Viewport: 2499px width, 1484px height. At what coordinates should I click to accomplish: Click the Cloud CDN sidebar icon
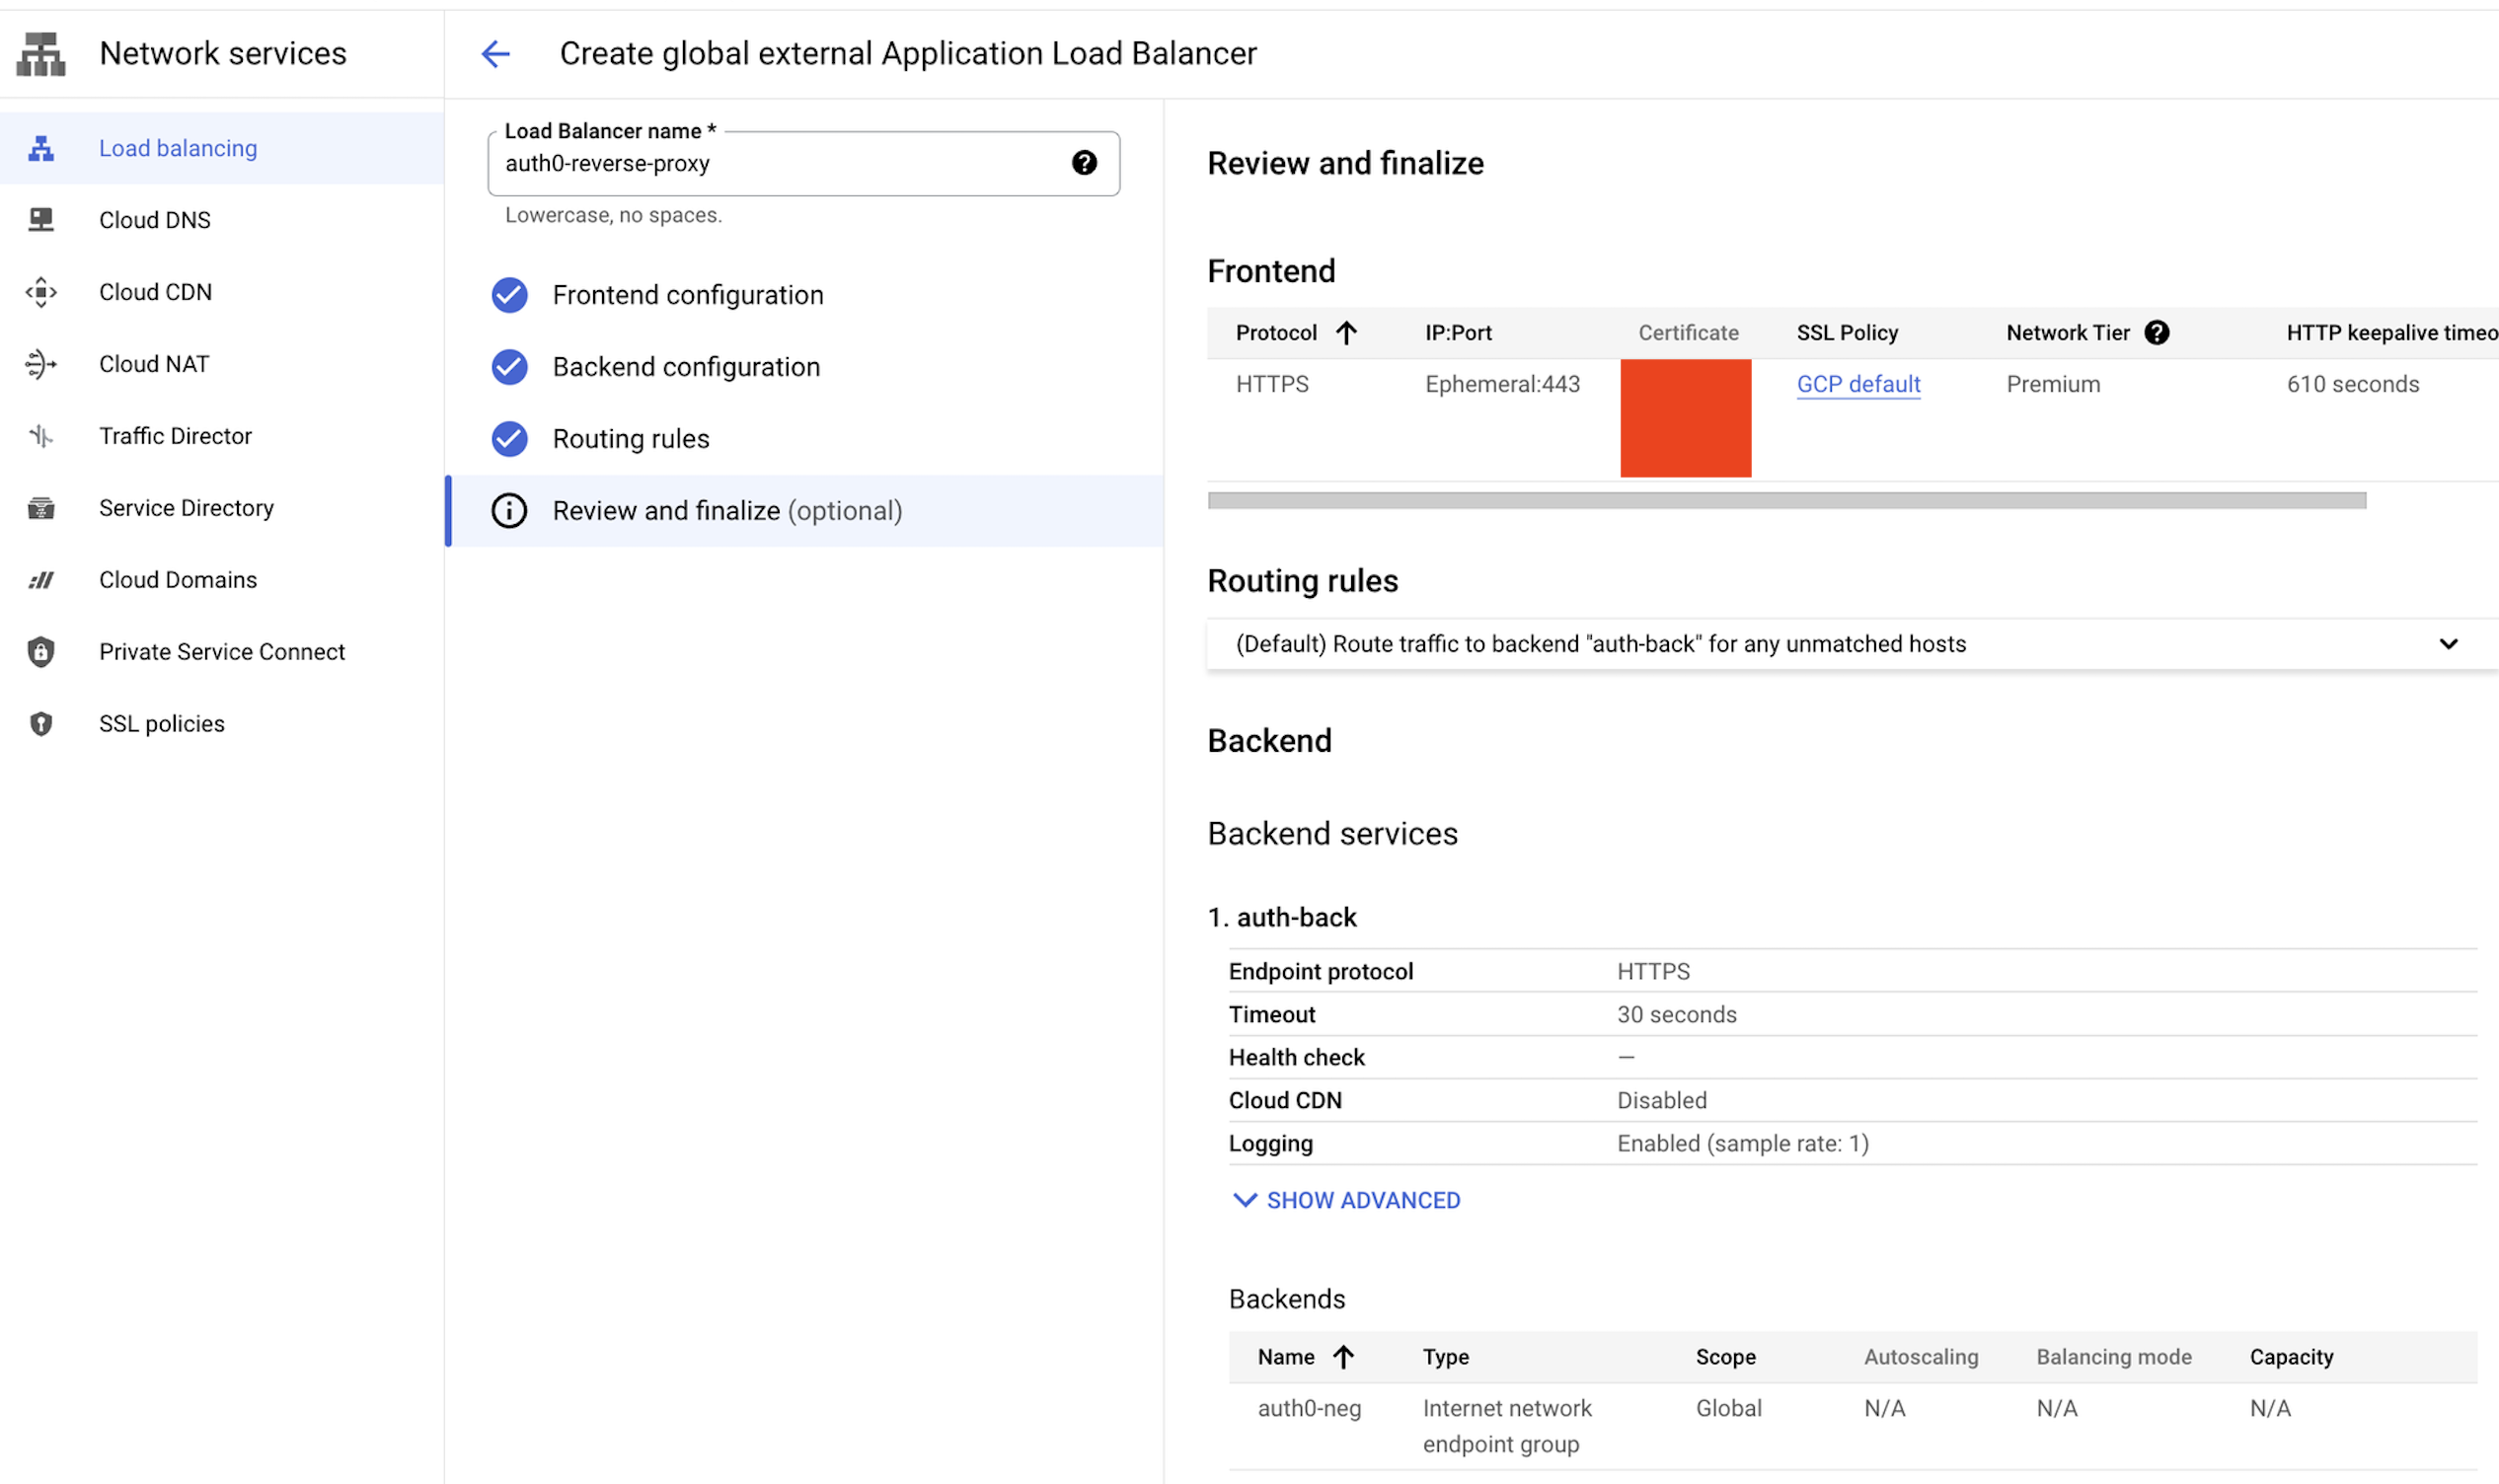pos(41,292)
